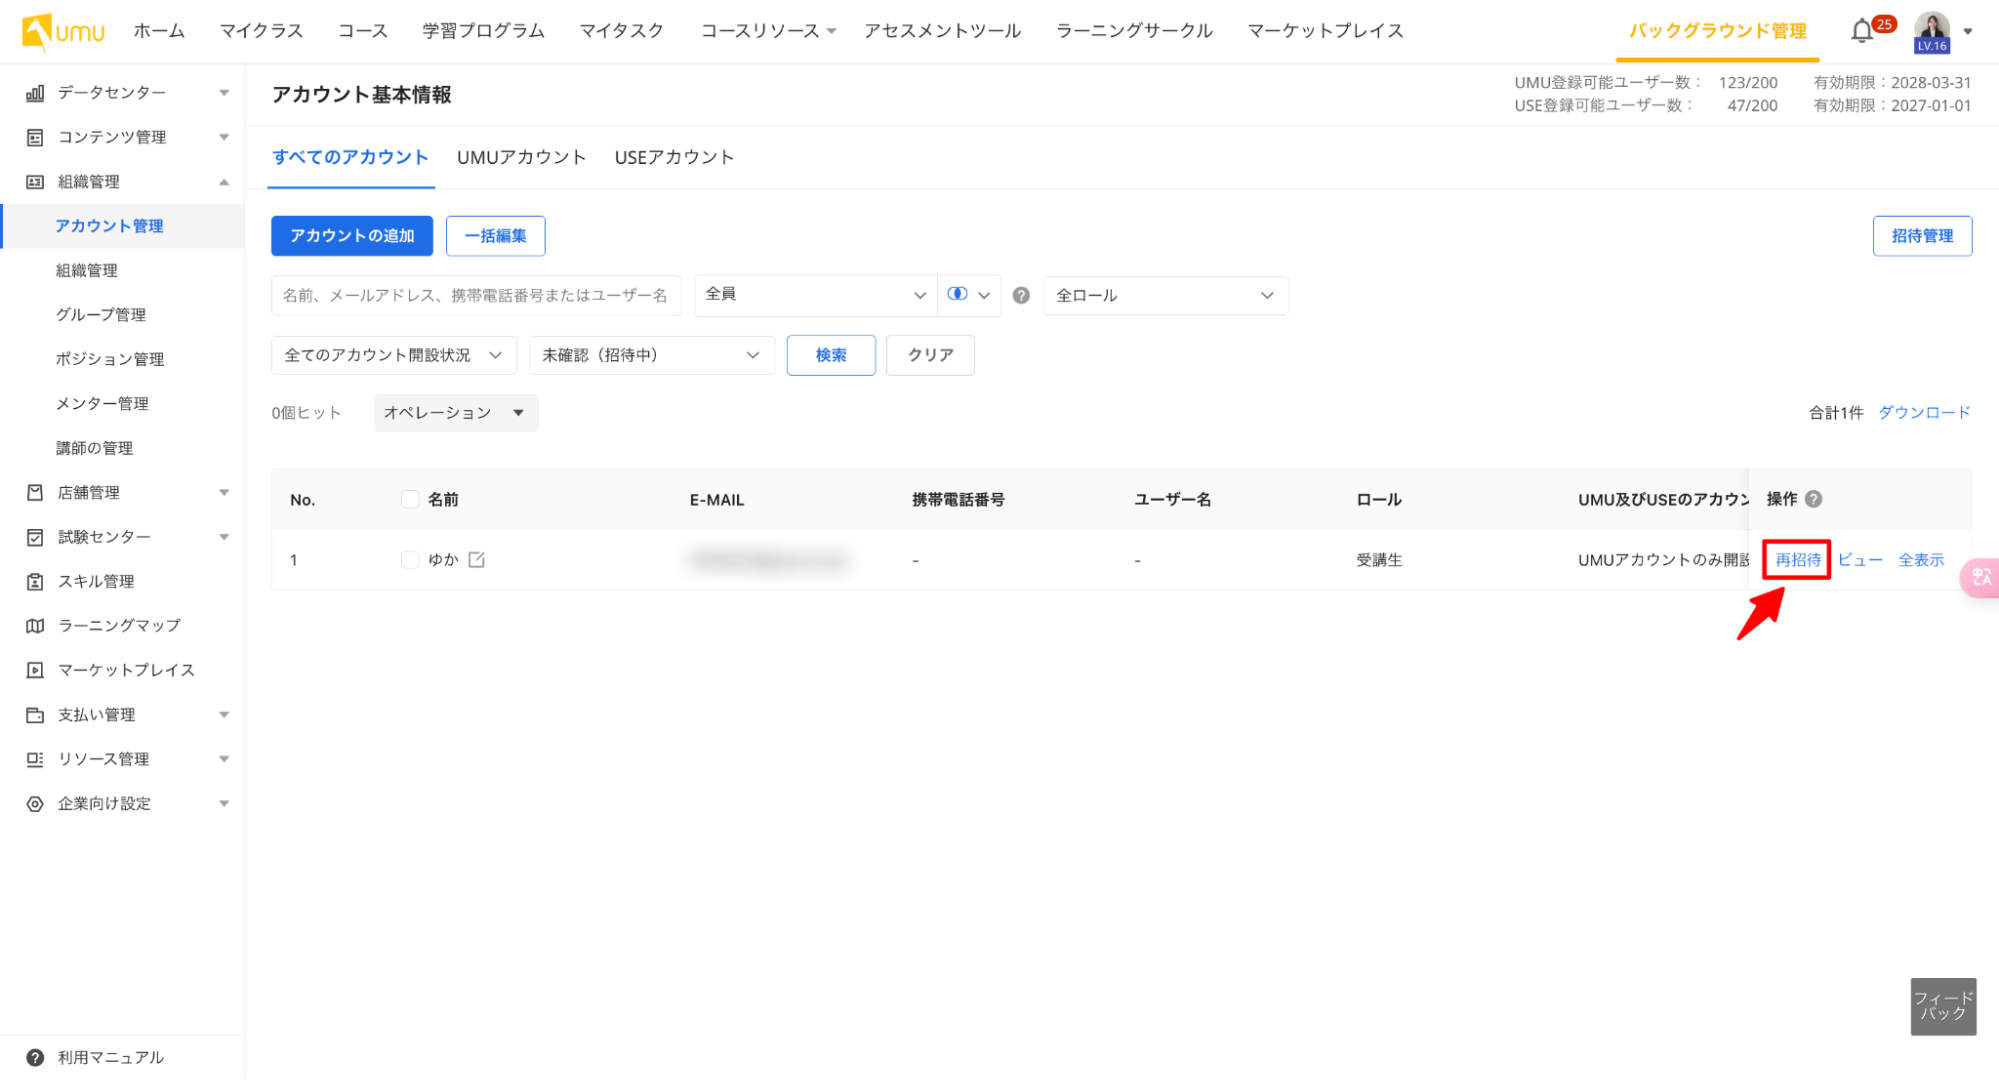Click the notification bell icon
Image resolution: width=1999 pixels, height=1080 pixels.
[1861, 30]
